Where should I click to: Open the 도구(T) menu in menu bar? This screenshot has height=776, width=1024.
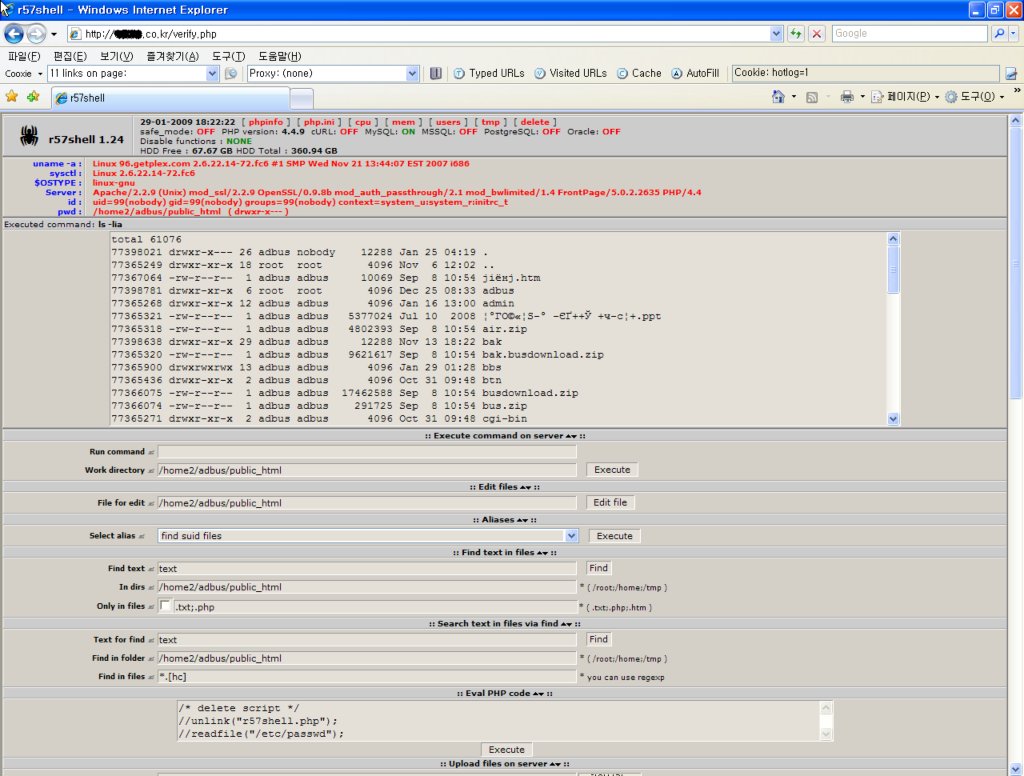coord(229,56)
